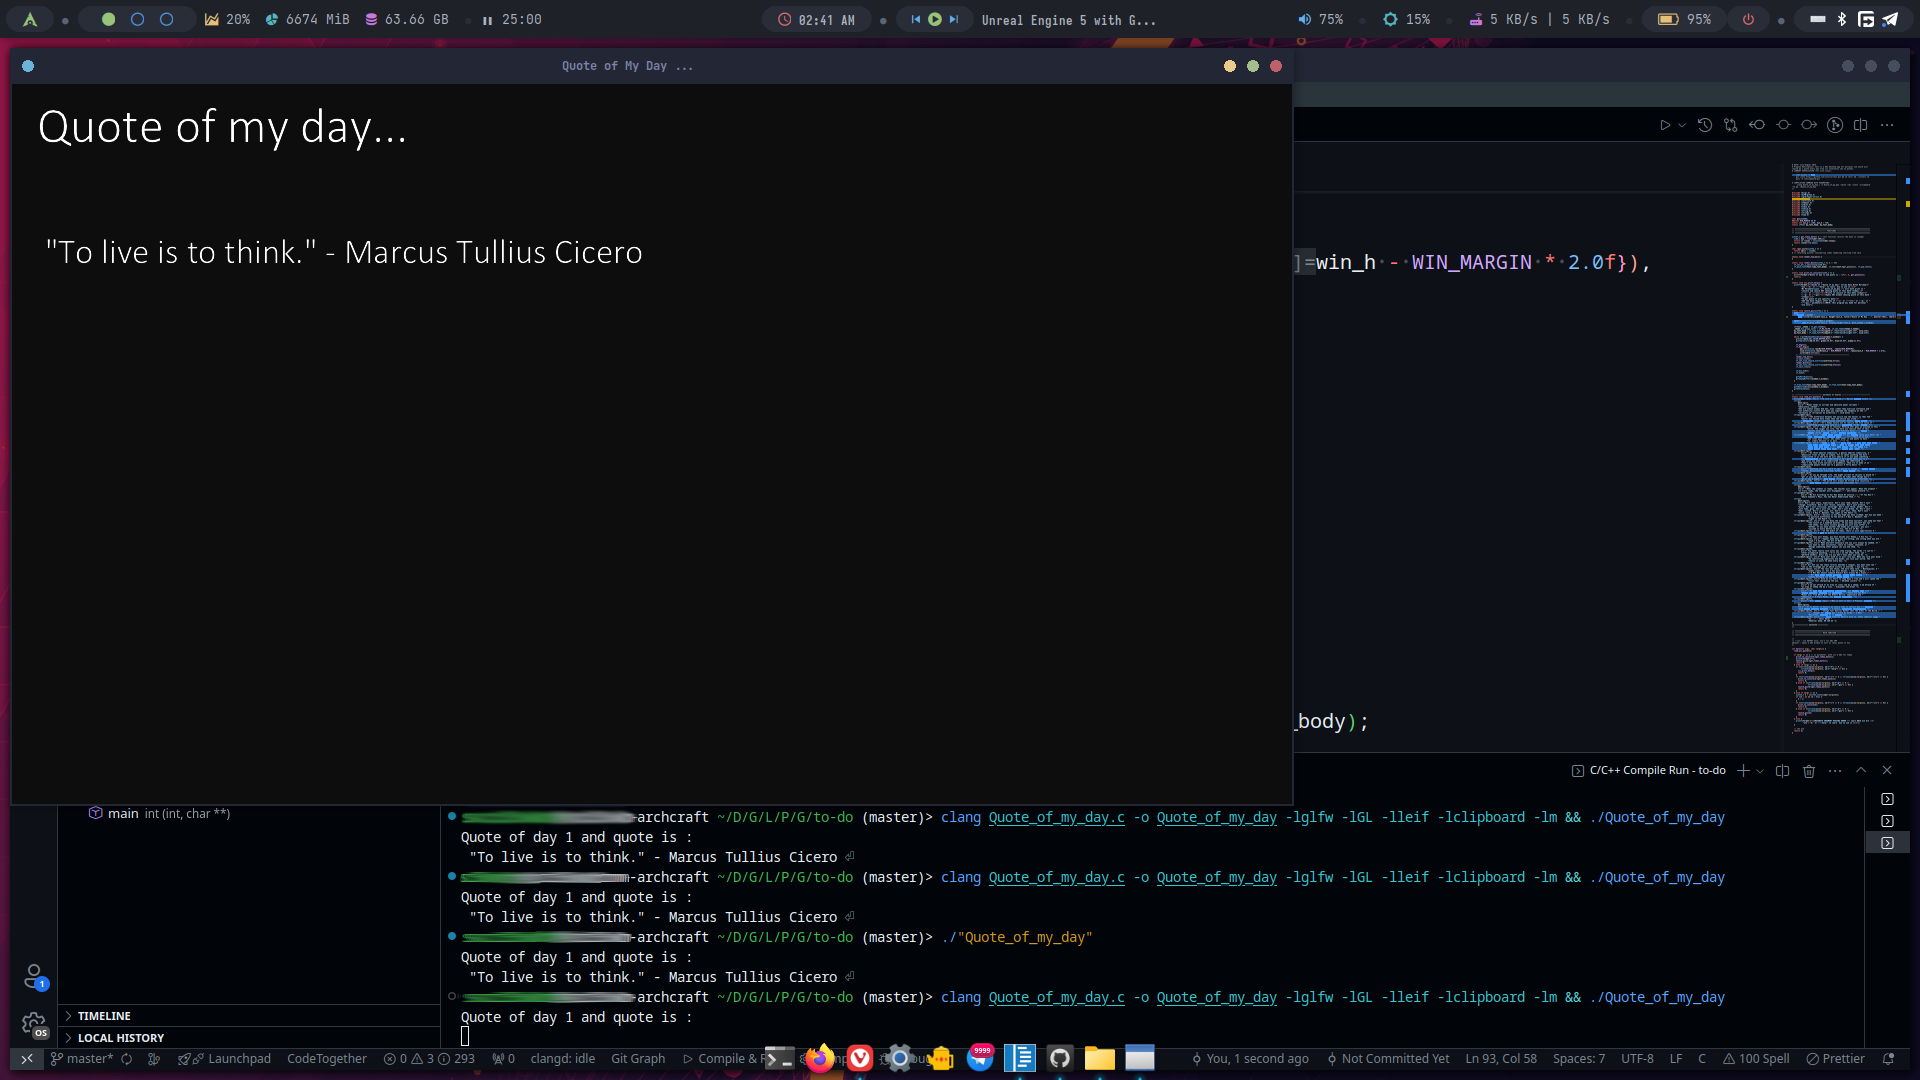The height and width of the screenshot is (1080, 1920).
Task: Change encoding via UTF-8 status item
Action: (x=1637, y=1058)
